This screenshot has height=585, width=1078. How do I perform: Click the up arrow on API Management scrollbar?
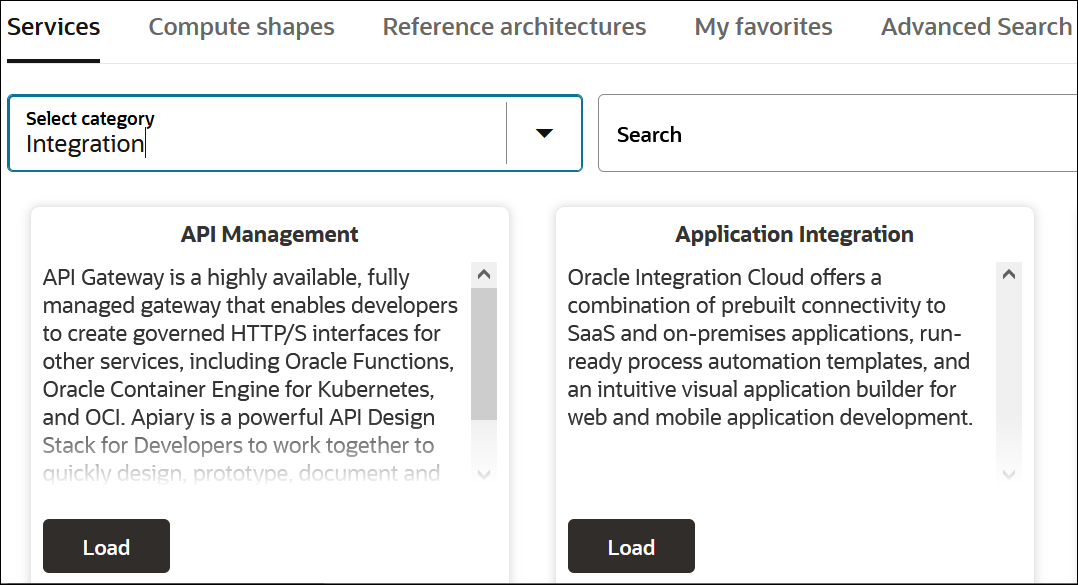pyautogui.click(x=484, y=272)
